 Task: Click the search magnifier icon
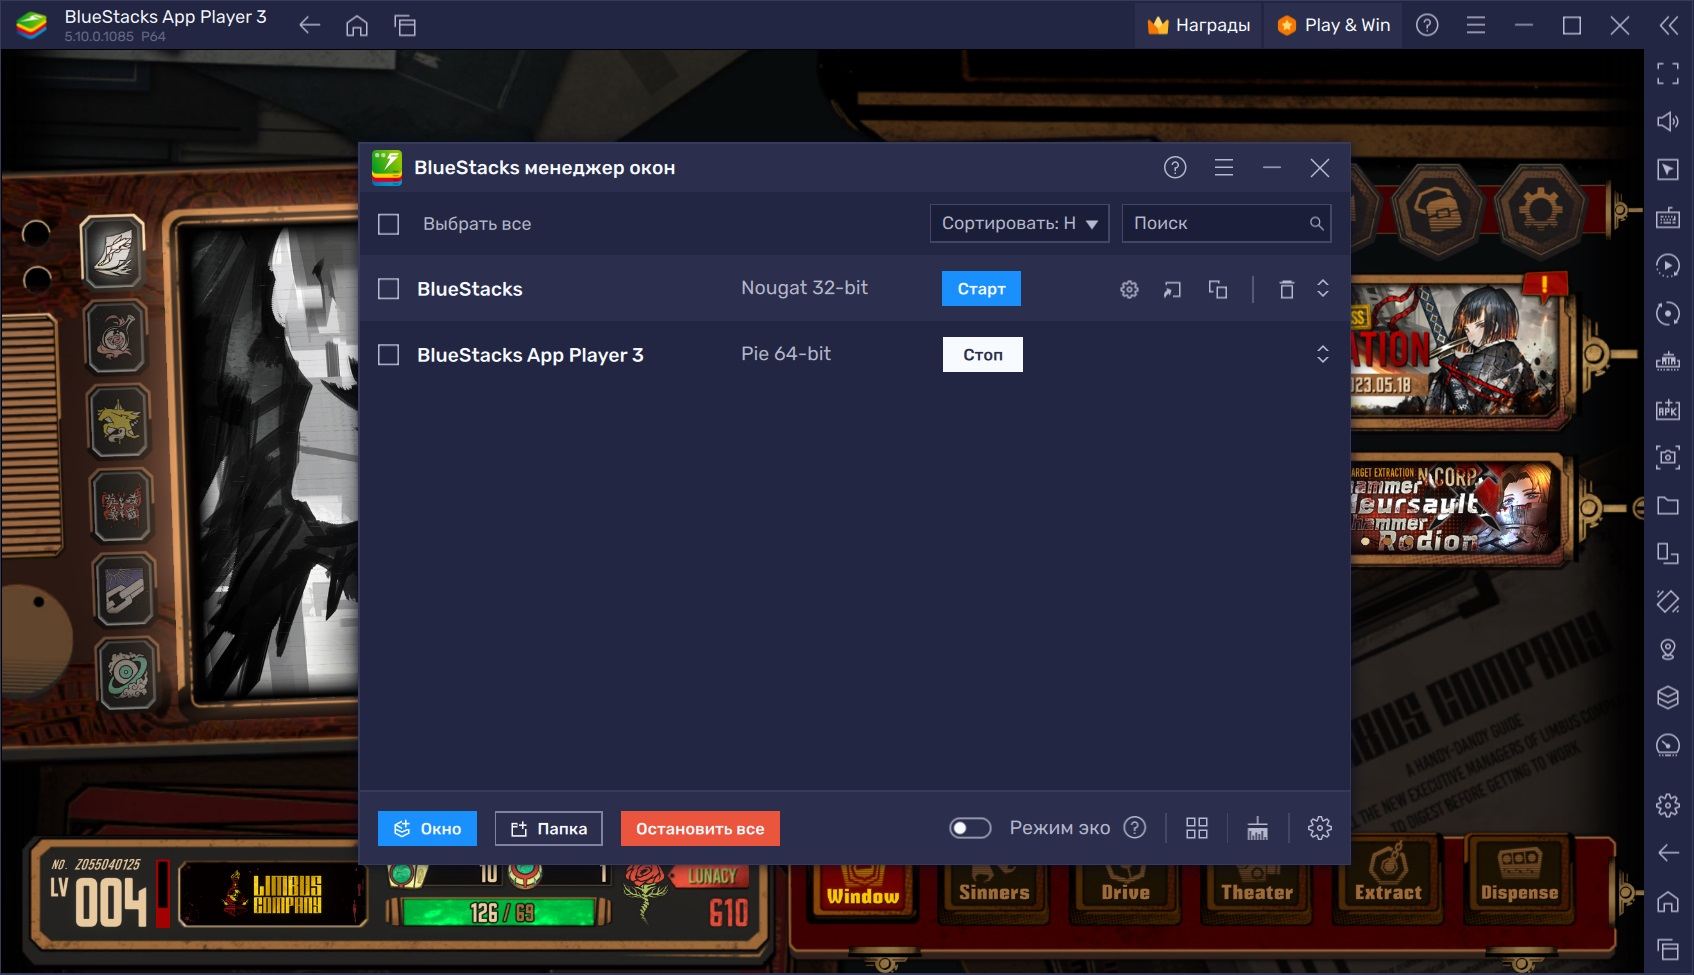tap(1316, 224)
